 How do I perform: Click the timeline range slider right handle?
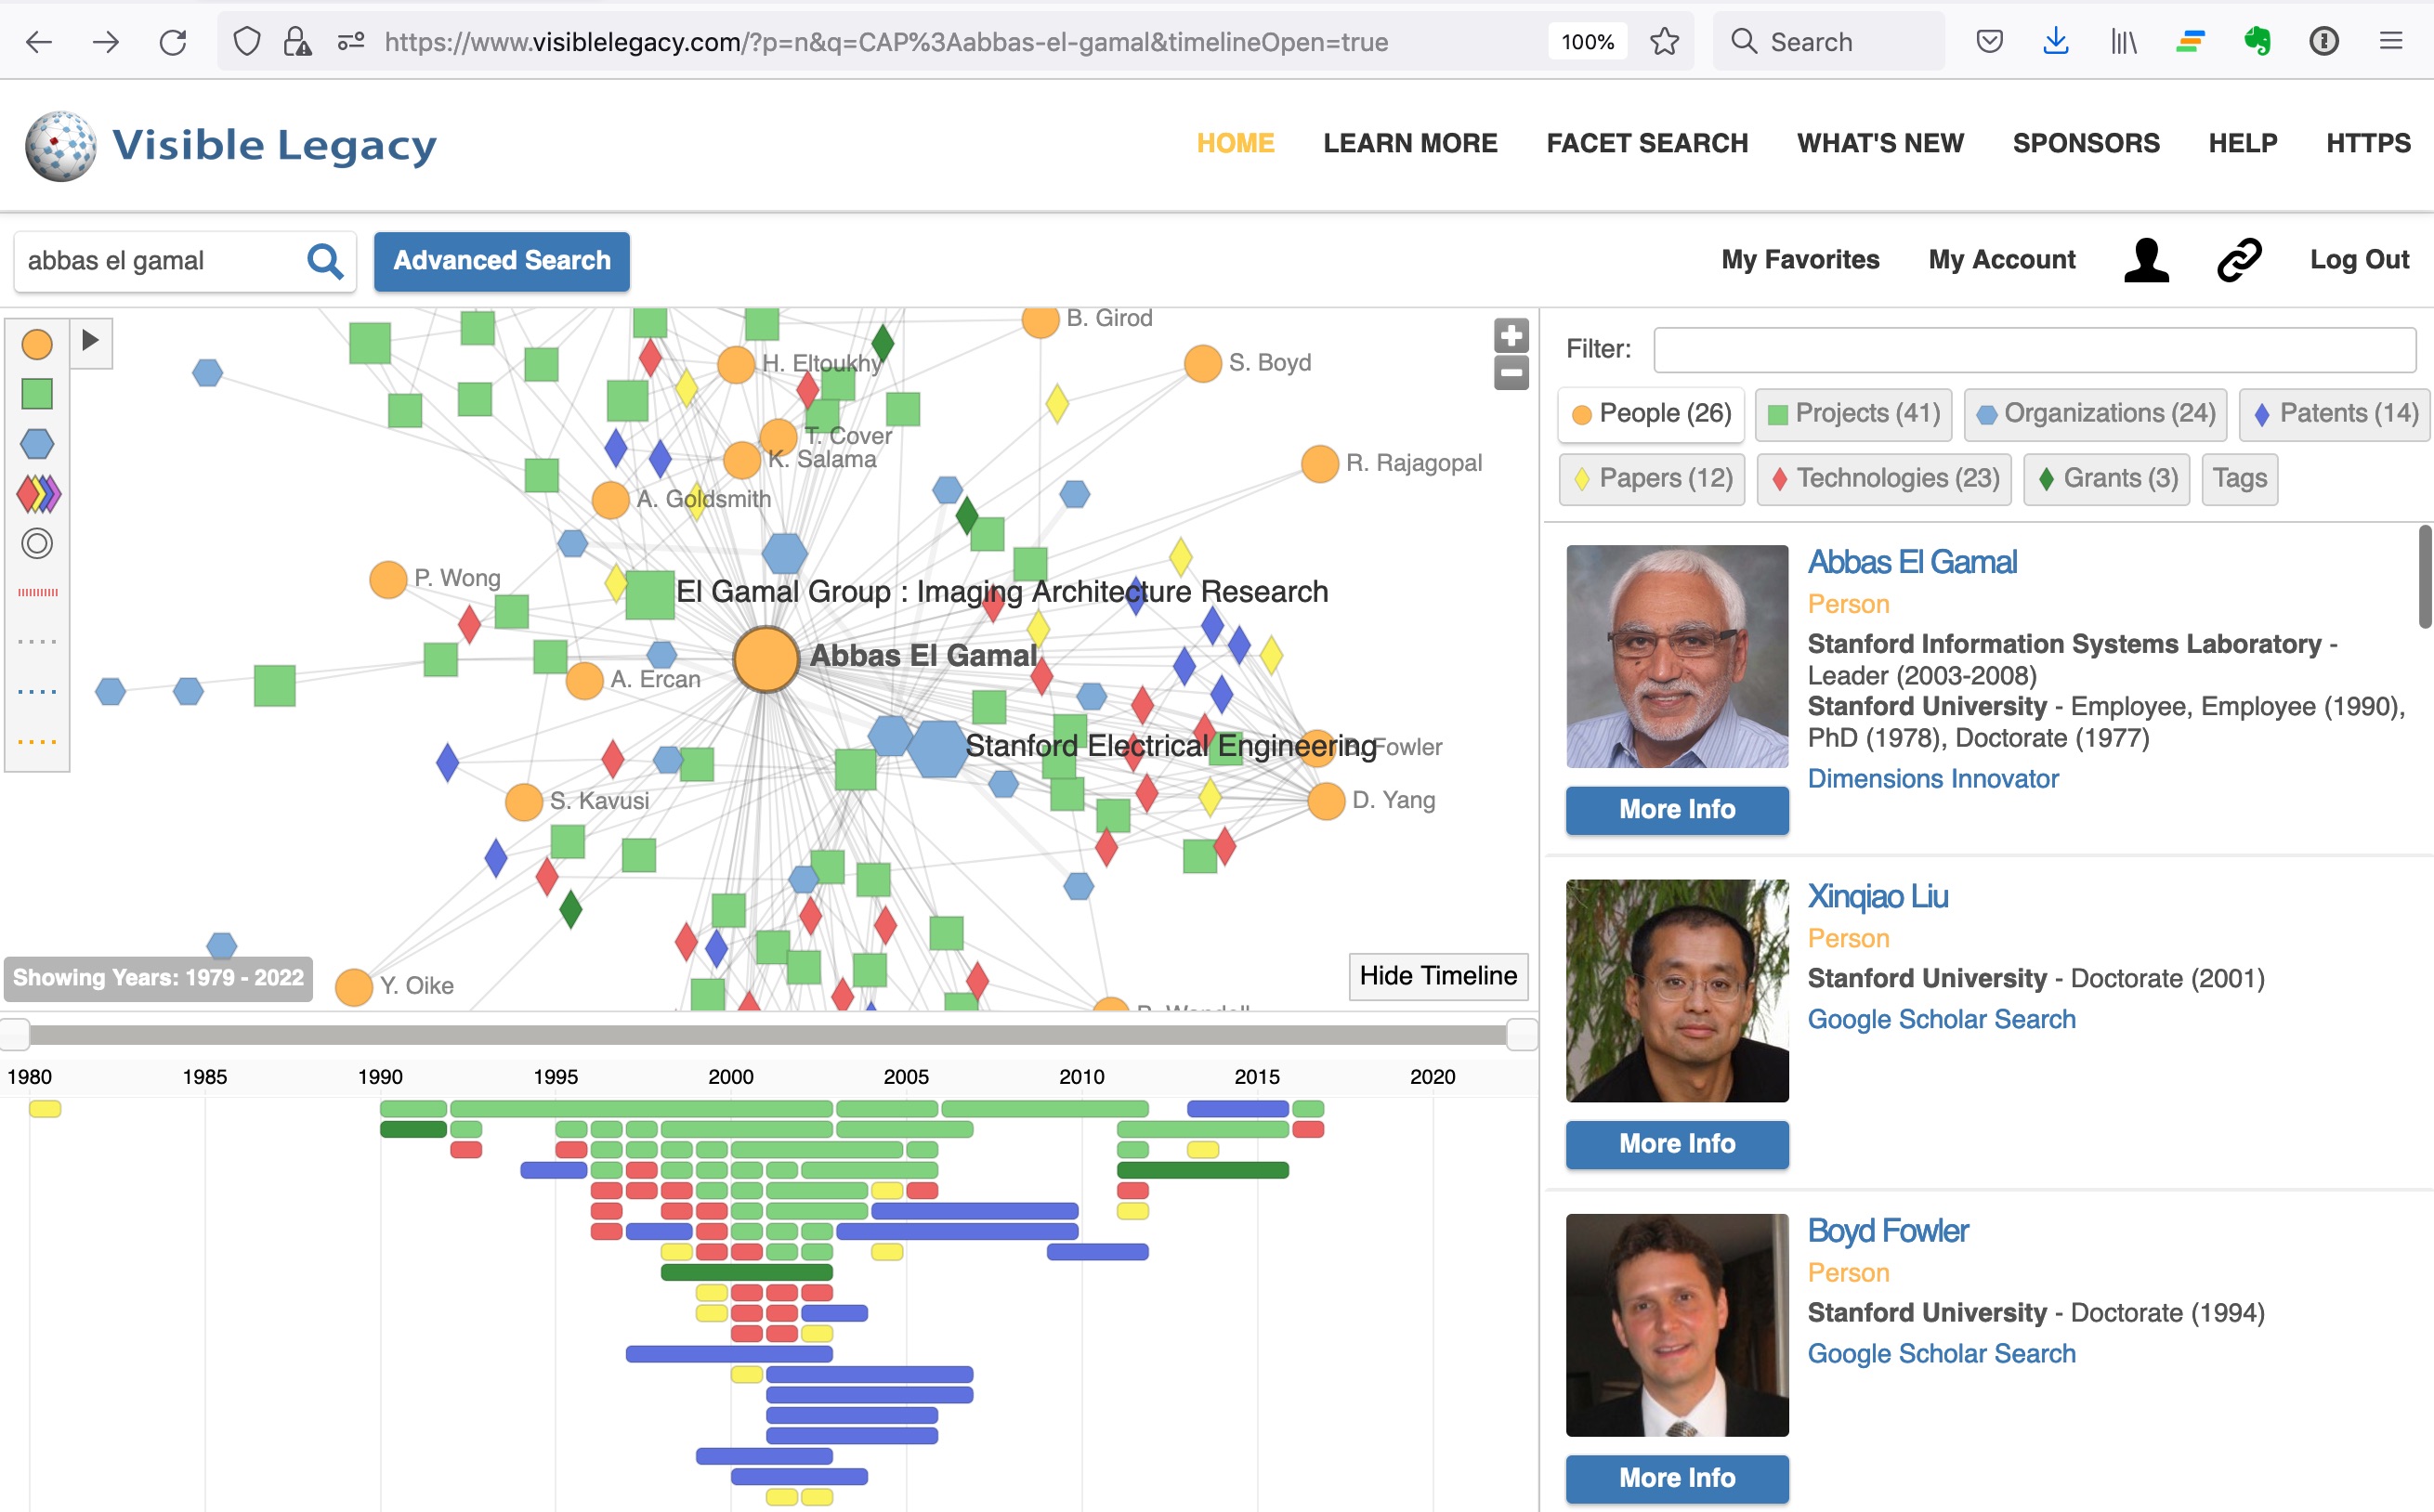tap(1521, 1034)
